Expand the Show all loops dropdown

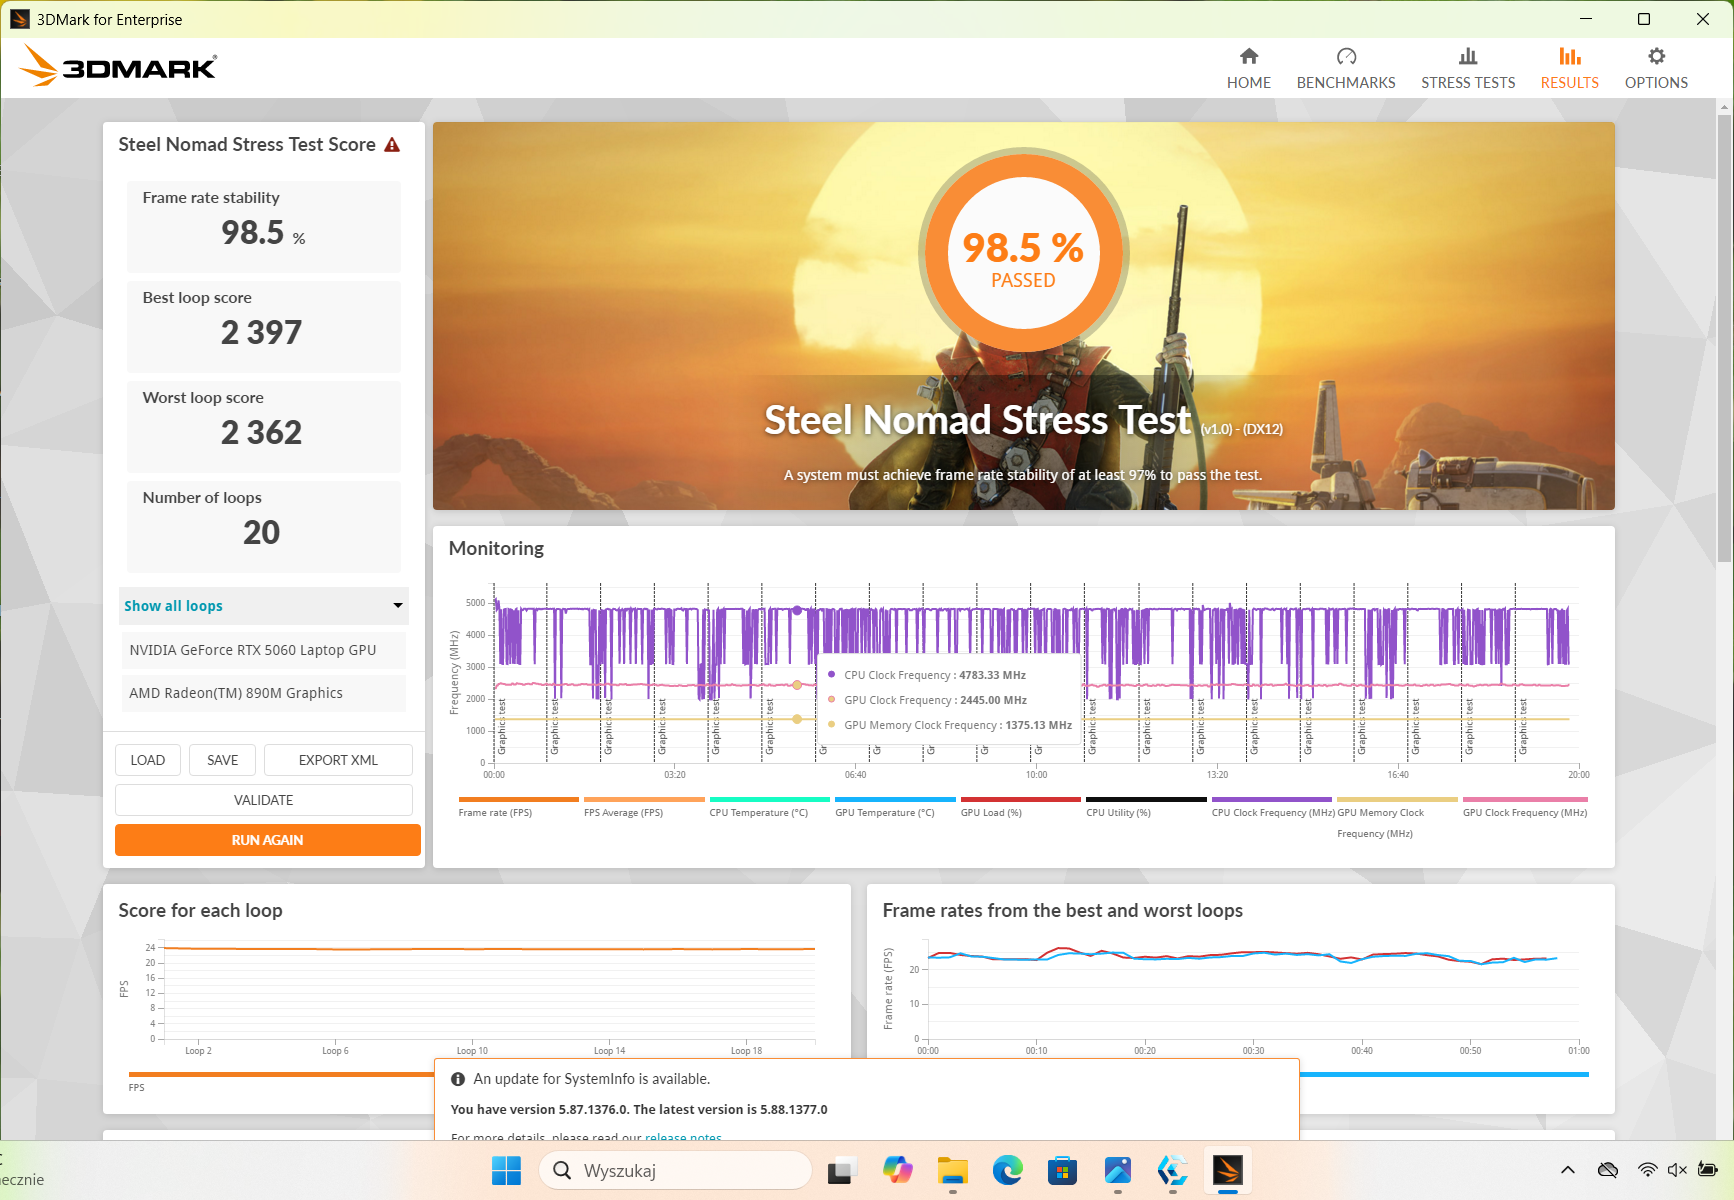(x=263, y=606)
